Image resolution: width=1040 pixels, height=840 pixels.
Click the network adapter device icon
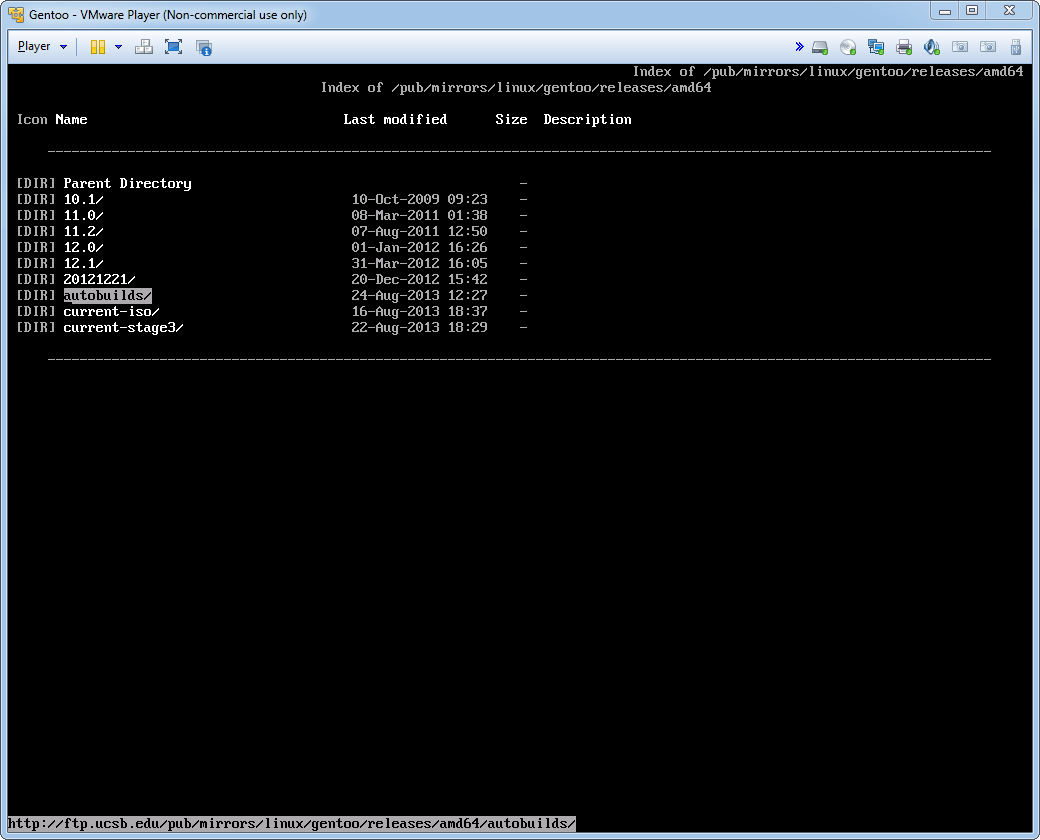coord(876,47)
